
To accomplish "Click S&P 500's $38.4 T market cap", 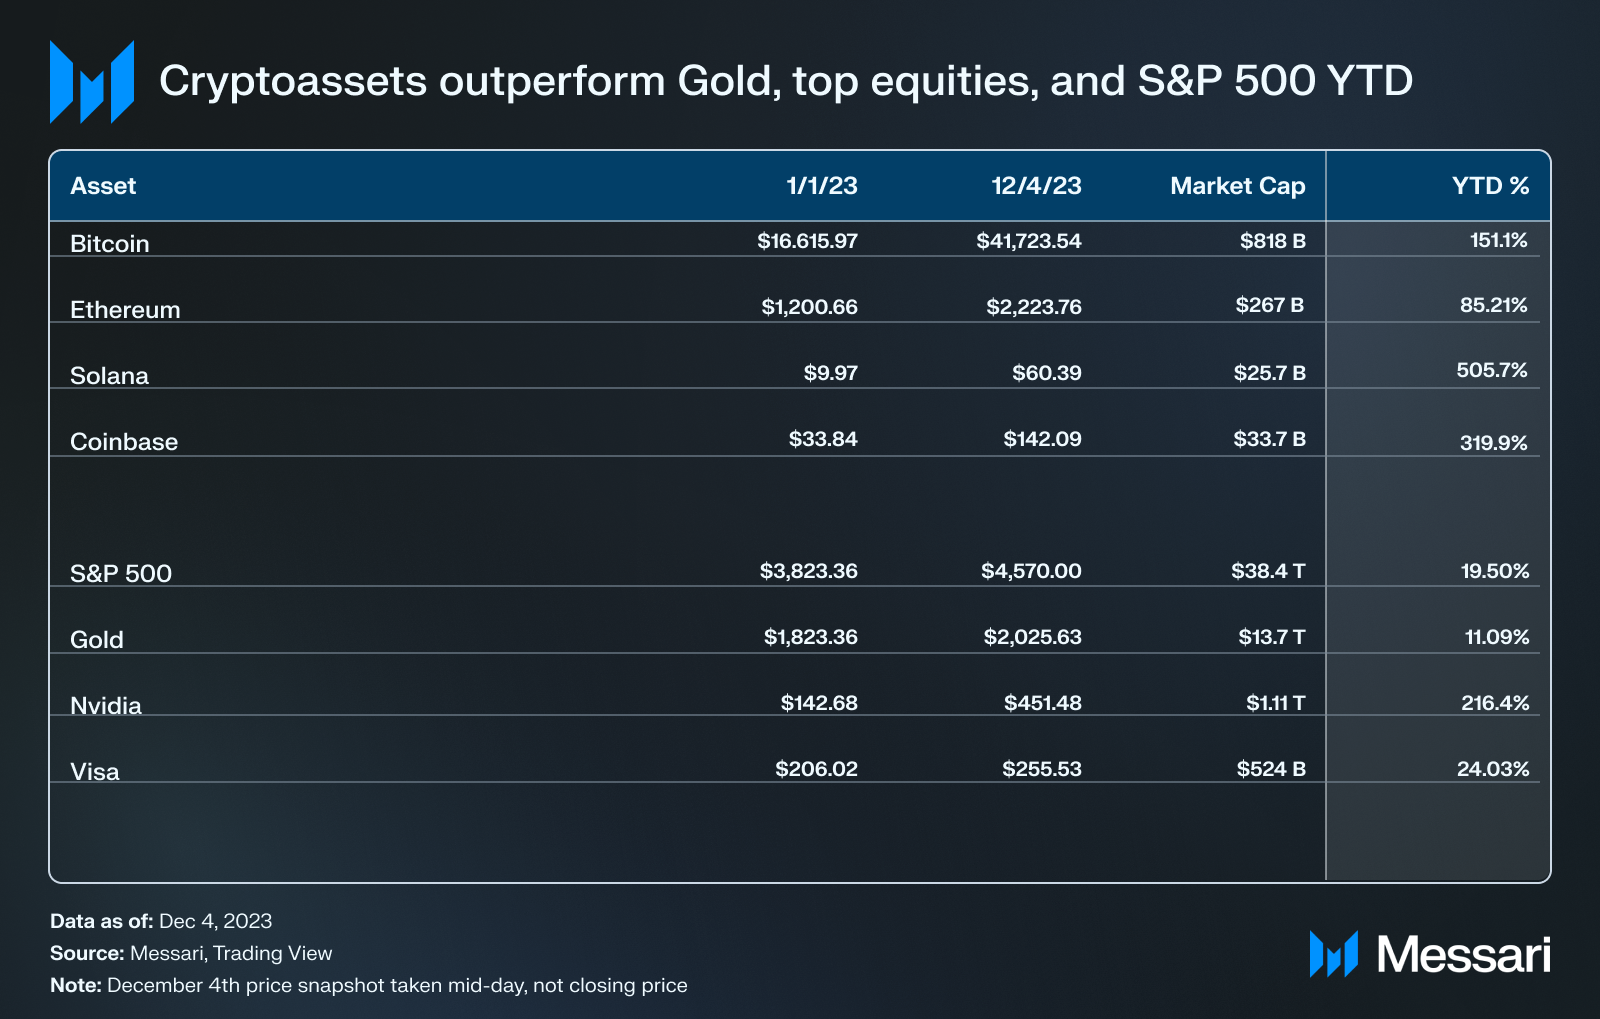I will click(x=1268, y=571).
